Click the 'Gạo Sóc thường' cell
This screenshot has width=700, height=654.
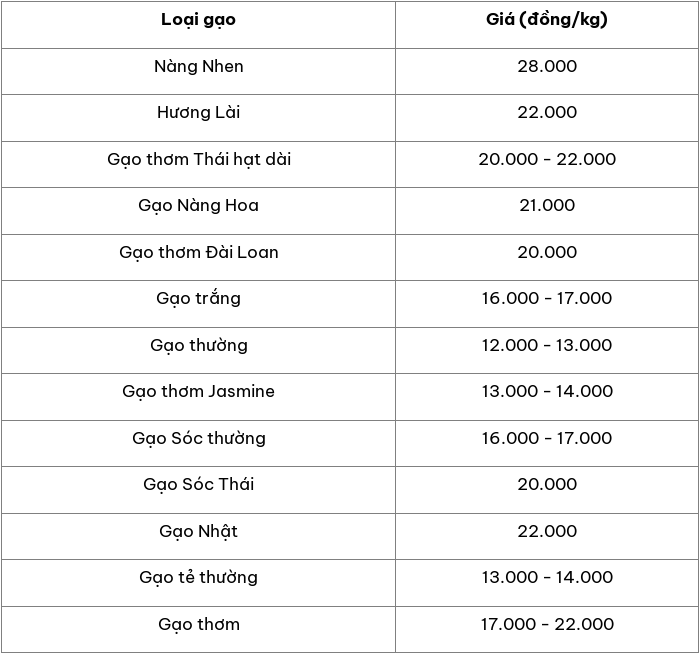(198, 443)
